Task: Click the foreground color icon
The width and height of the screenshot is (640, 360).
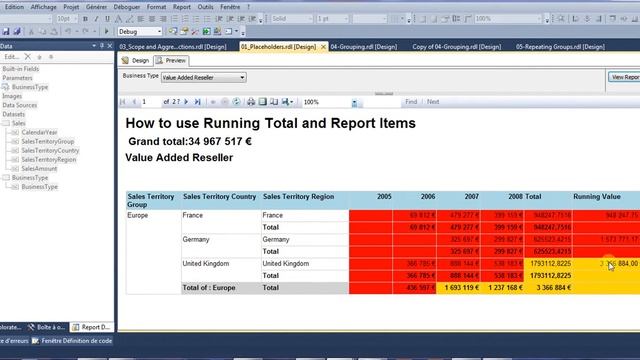Action: point(118,19)
